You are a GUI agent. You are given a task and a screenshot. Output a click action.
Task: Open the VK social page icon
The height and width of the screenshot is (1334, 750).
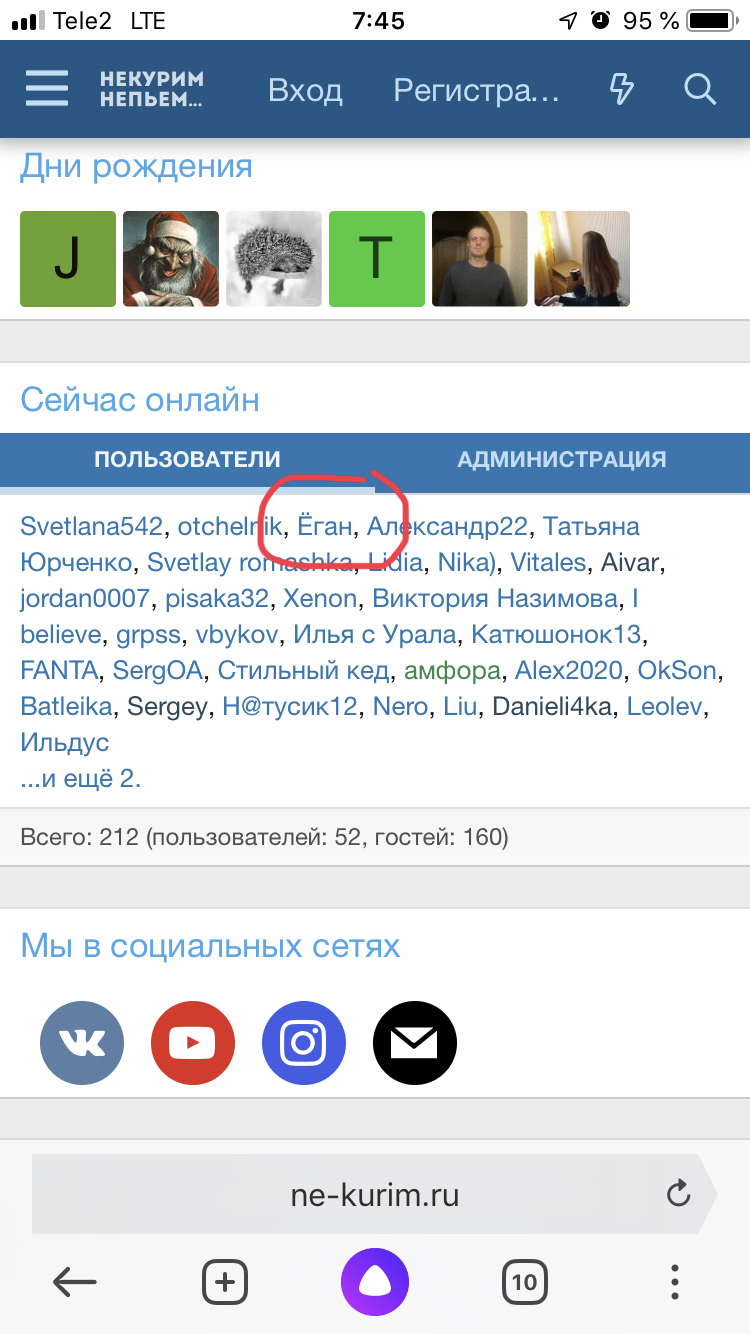tap(82, 1044)
